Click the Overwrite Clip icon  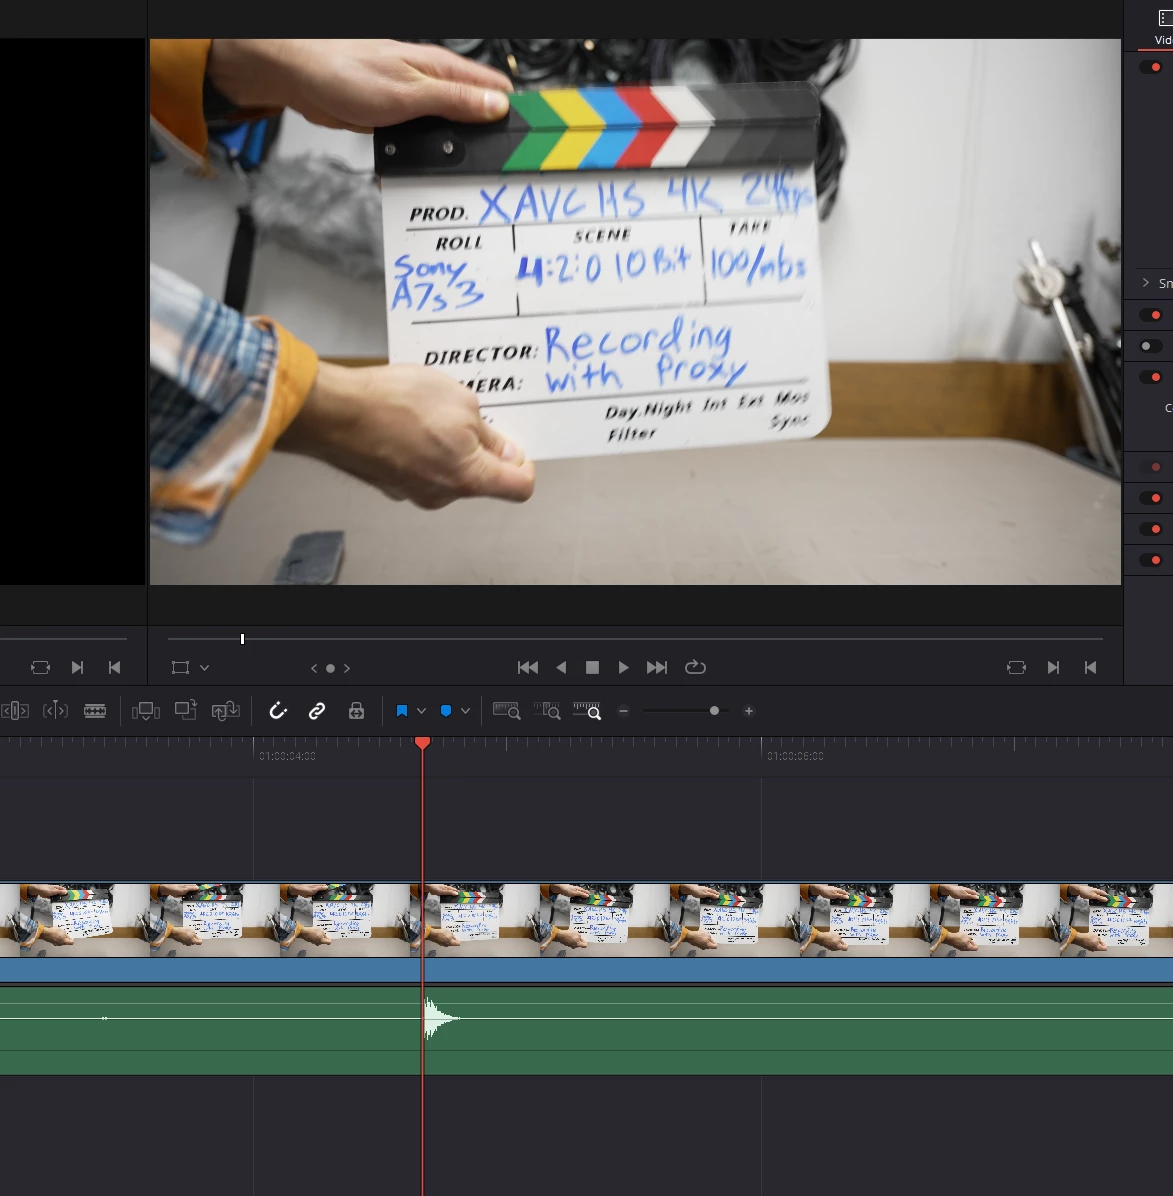(x=185, y=710)
